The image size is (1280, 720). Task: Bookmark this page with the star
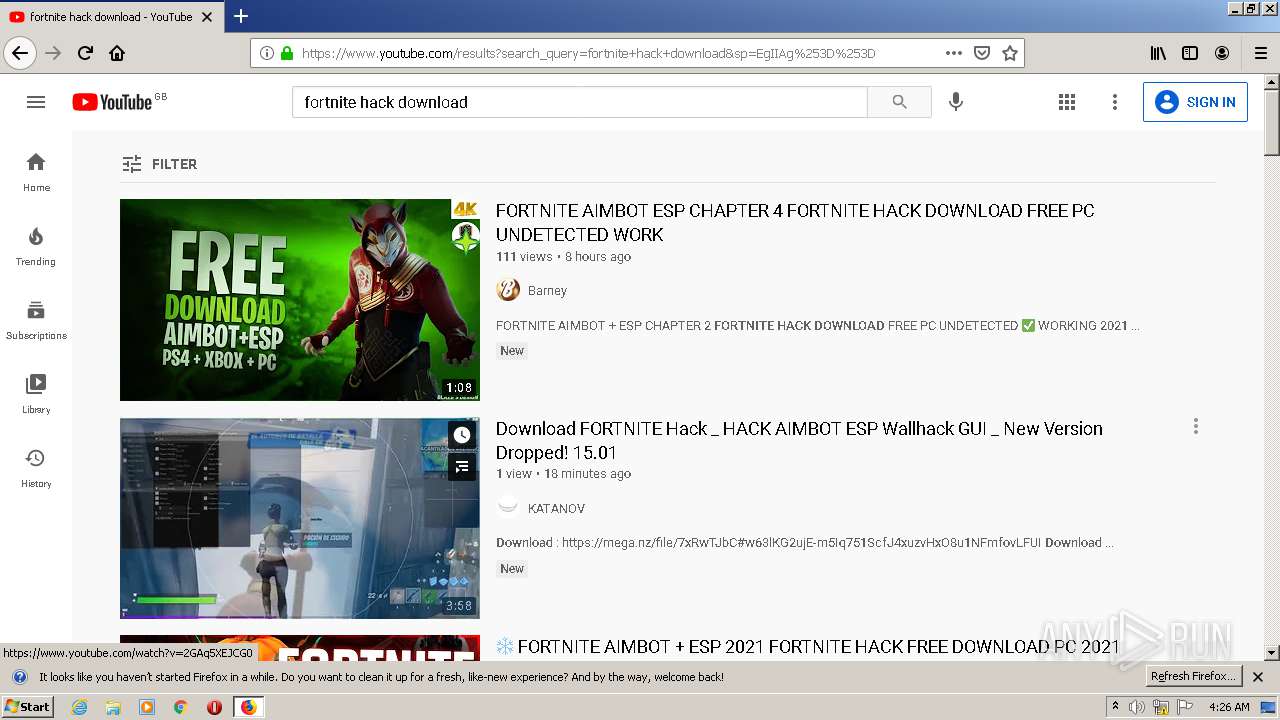(x=1010, y=53)
